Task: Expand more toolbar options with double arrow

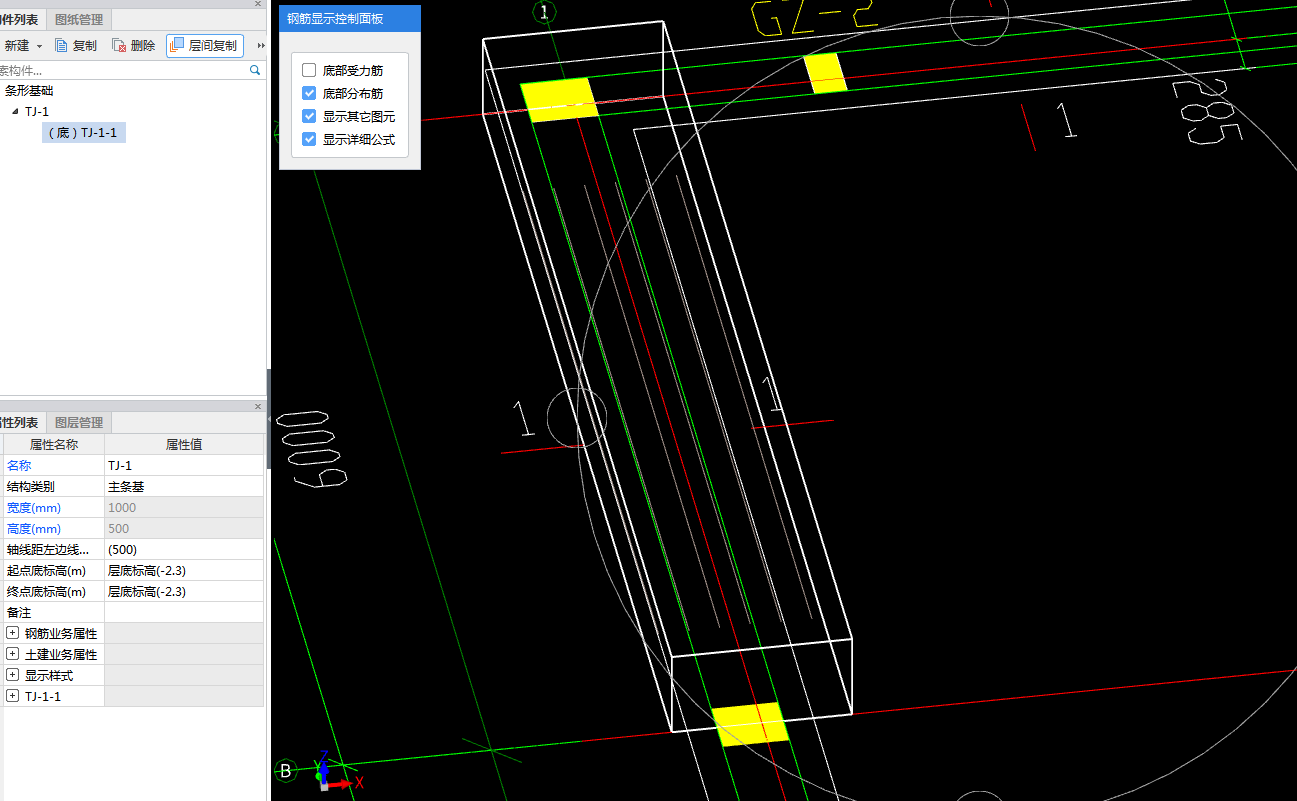Action: tap(261, 46)
